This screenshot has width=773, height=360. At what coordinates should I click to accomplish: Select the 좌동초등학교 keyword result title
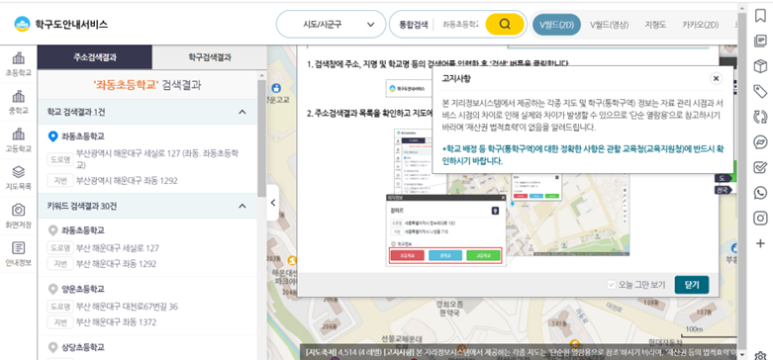pos(83,230)
